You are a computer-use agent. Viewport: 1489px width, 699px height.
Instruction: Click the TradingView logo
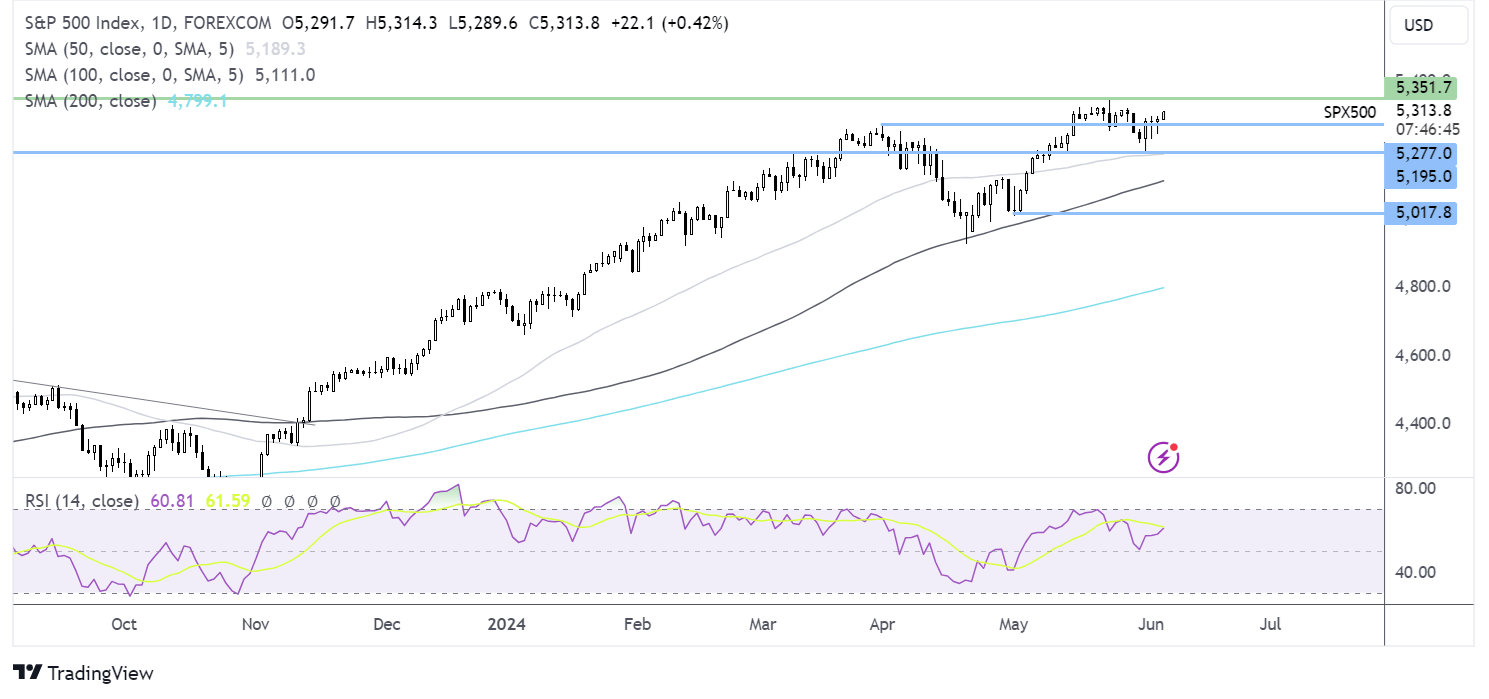(x=83, y=673)
